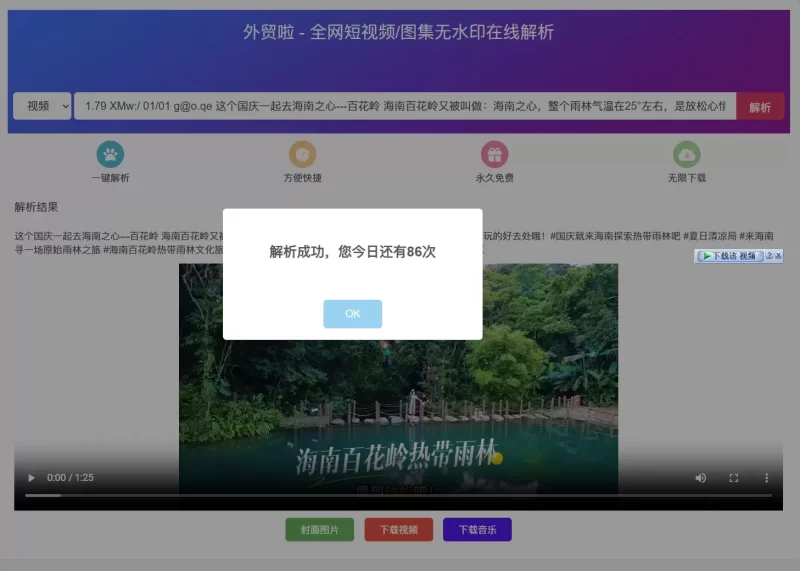The width and height of the screenshot is (800, 571).
Task: Click the 一键解析 paw icon
Action: point(110,154)
